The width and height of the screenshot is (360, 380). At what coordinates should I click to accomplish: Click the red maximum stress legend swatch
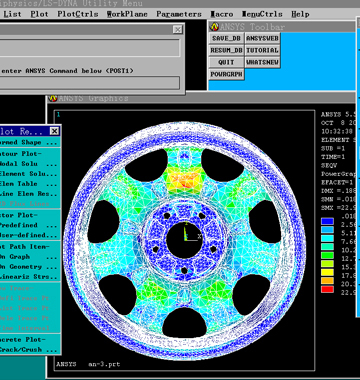tap(327, 290)
